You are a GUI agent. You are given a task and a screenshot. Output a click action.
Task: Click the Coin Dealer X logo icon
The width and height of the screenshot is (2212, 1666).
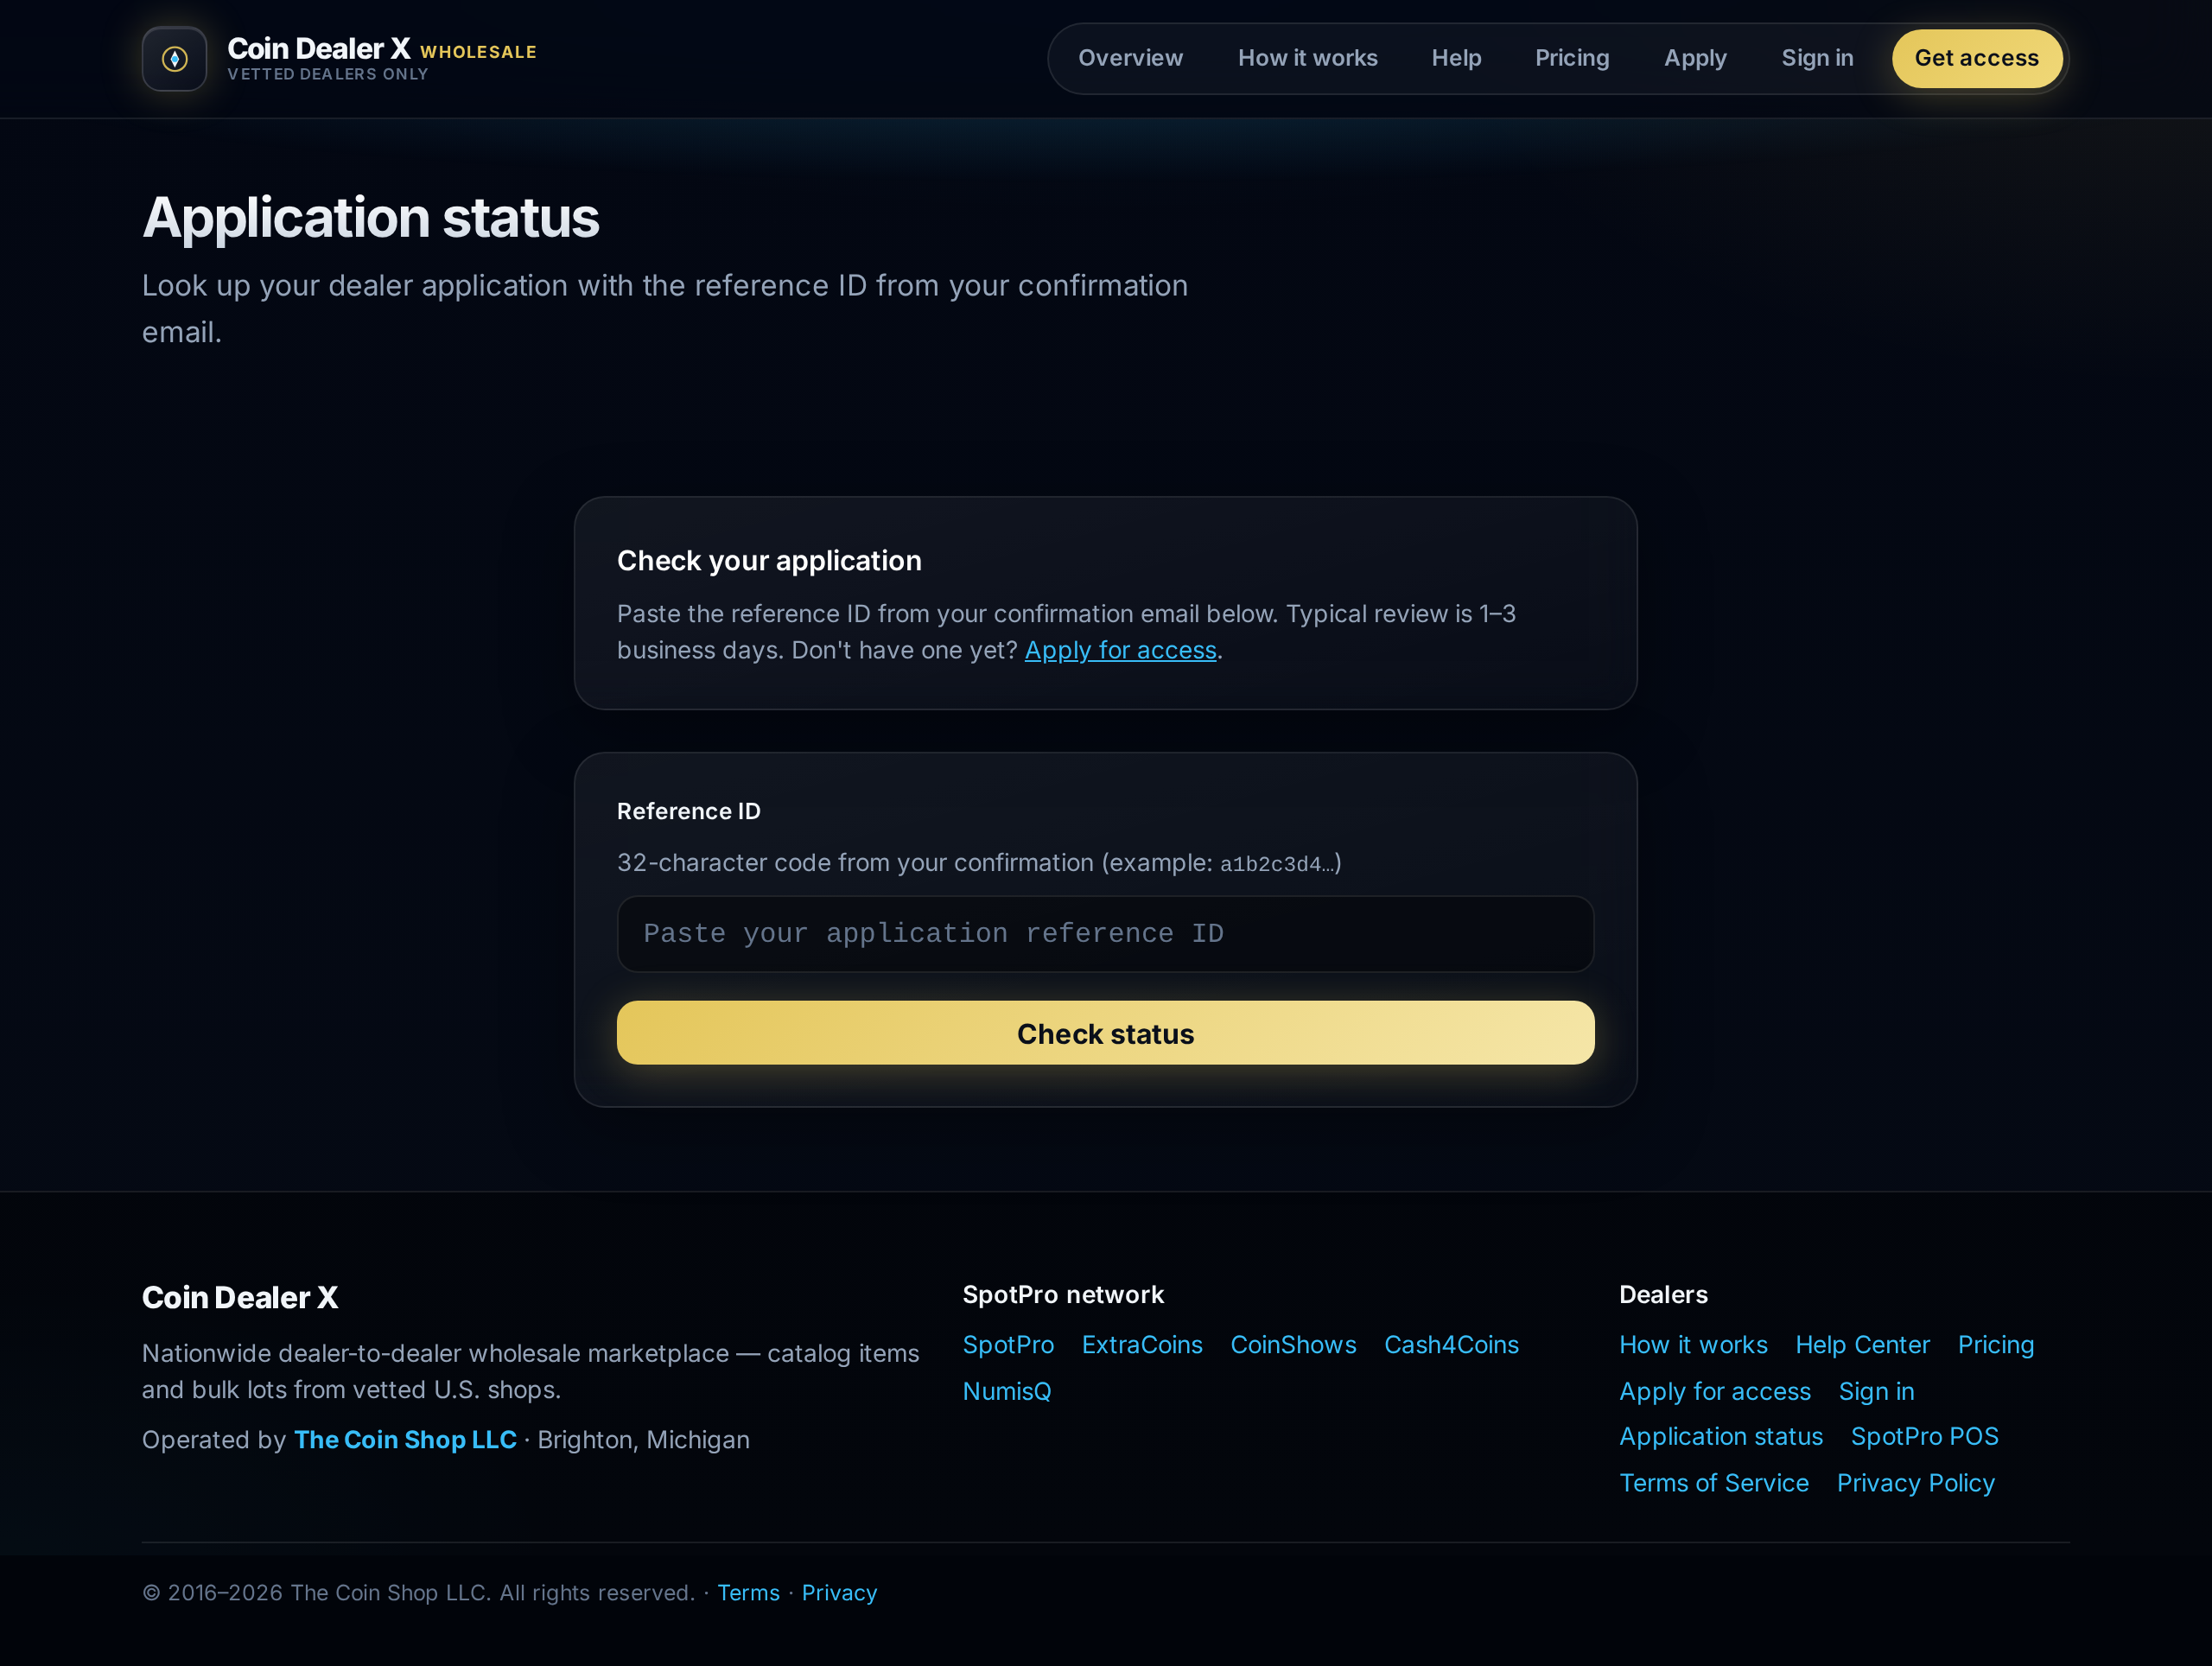click(x=174, y=59)
